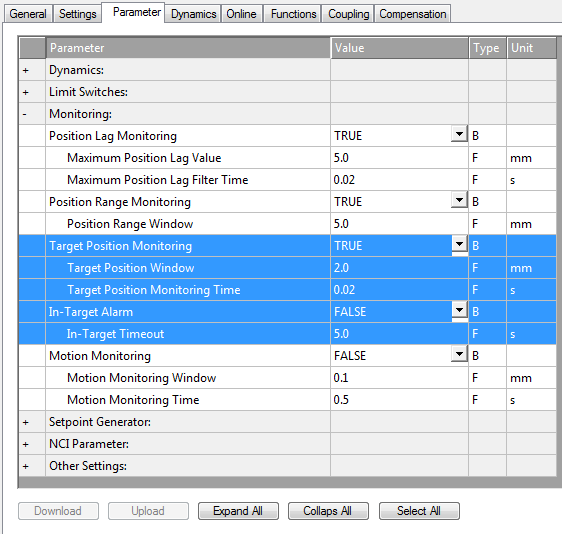Open the Settings tab
Image resolution: width=562 pixels, height=534 pixels.
pos(77,14)
